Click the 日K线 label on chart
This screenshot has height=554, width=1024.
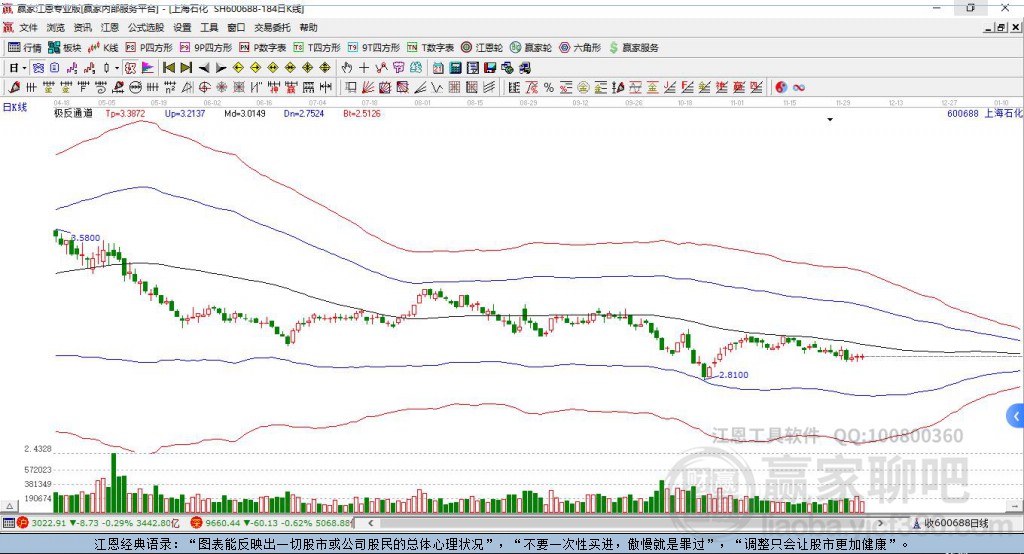click(x=14, y=107)
